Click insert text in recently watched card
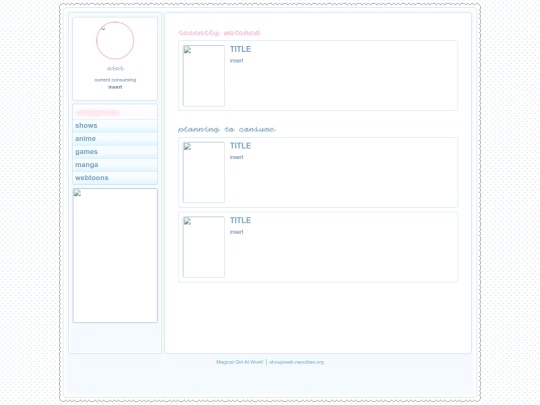540x405 pixels. [x=237, y=61]
